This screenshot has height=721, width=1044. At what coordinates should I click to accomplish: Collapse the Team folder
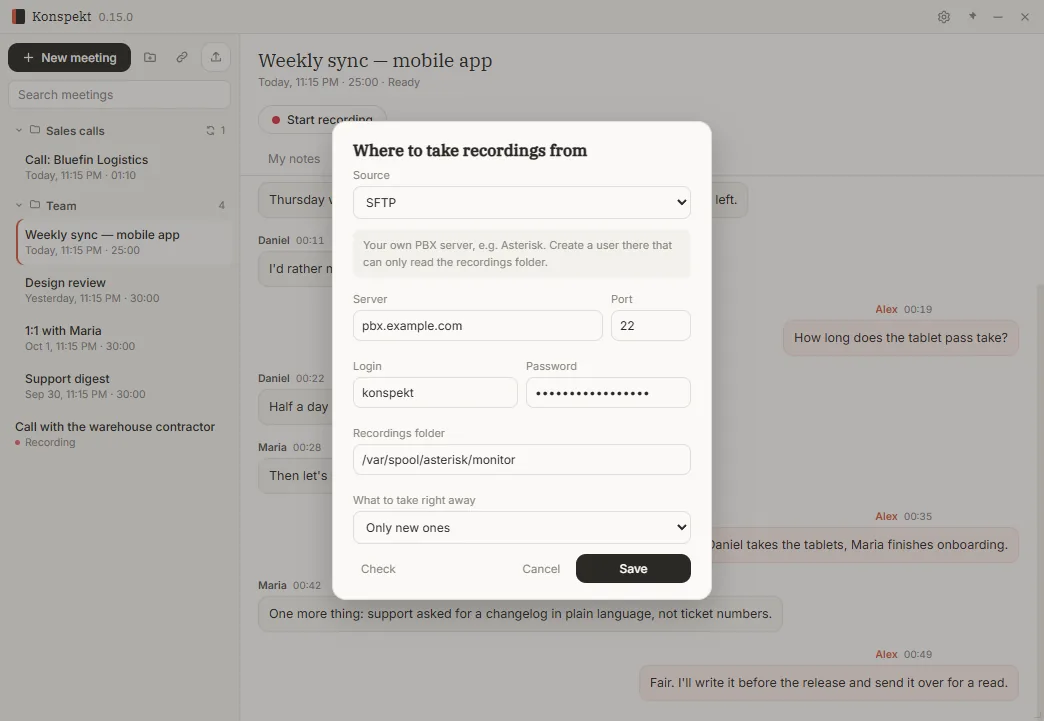[x=19, y=206]
